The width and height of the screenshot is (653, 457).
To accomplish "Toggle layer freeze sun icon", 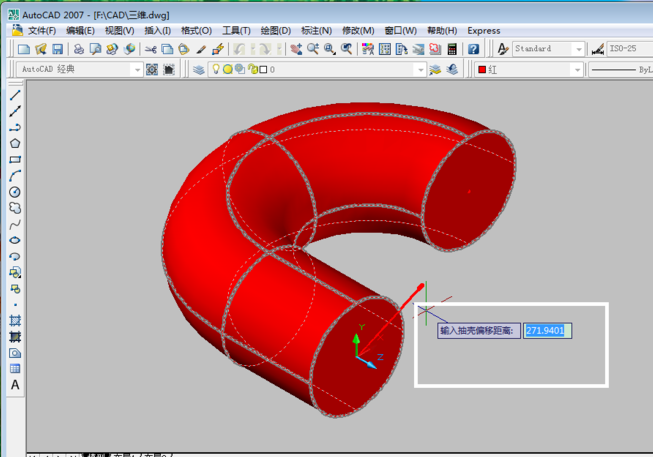I will (x=227, y=70).
